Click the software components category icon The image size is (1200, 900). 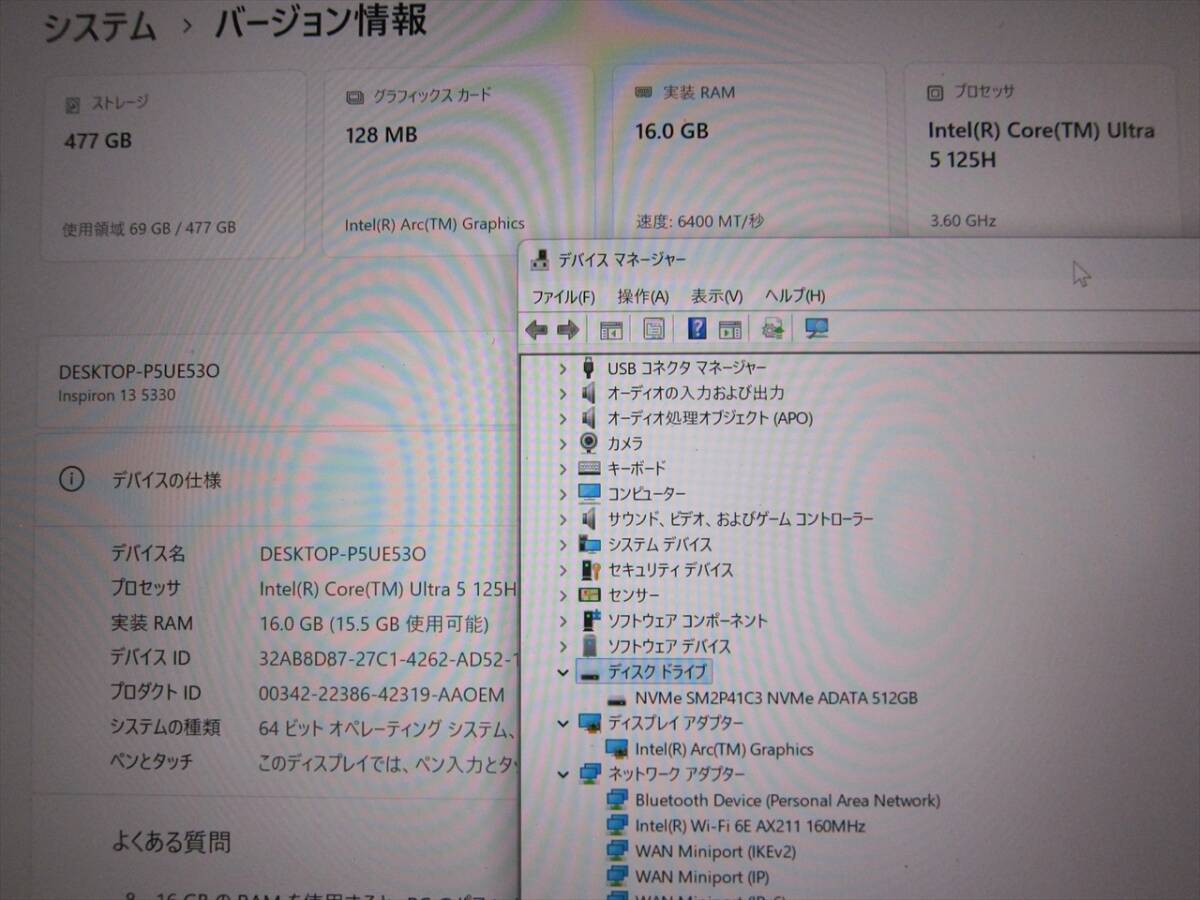[590, 621]
